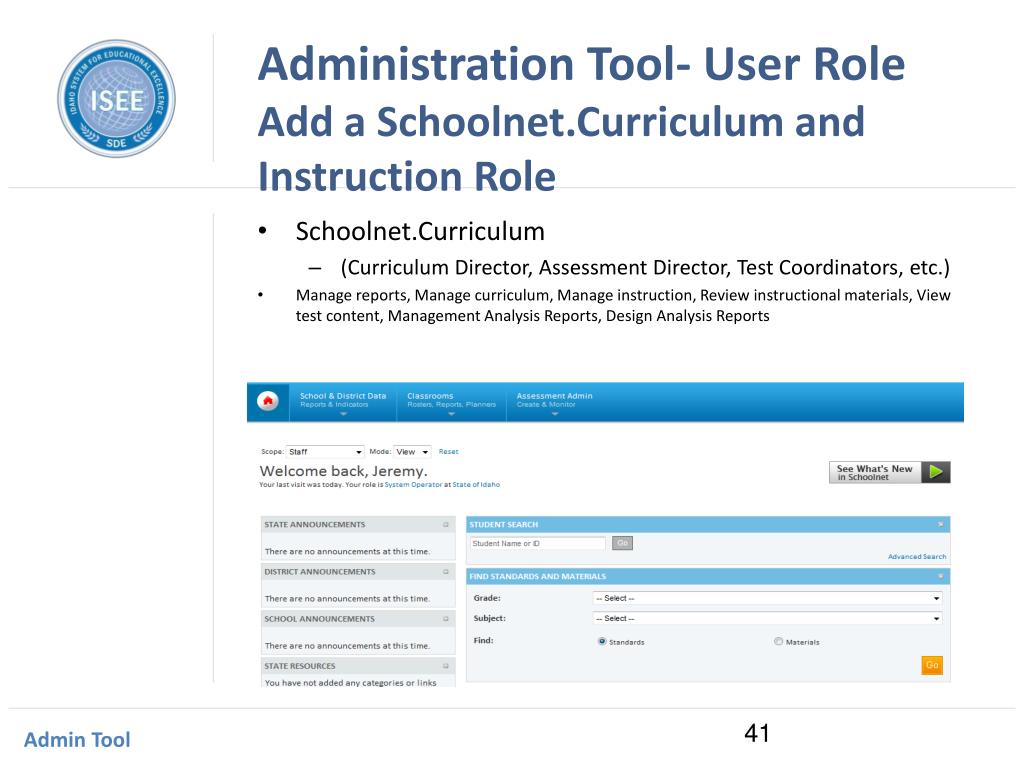1024x768 pixels.
Task: Click the green play arrow for What's New
Action: [936, 472]
